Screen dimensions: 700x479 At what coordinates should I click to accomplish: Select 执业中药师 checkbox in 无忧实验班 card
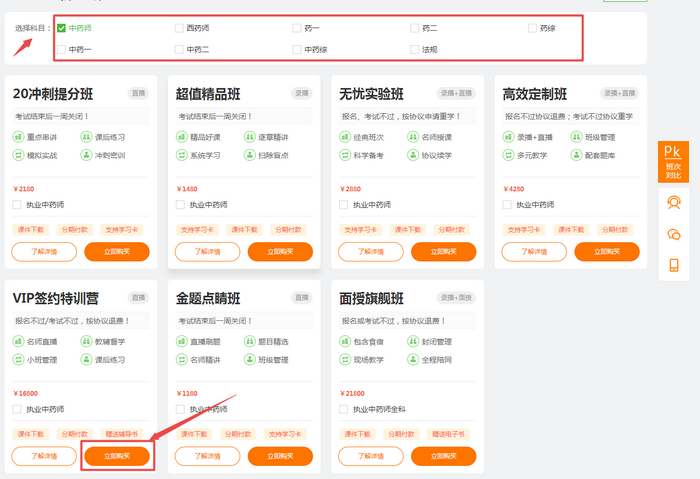click(x=344, y=205)
